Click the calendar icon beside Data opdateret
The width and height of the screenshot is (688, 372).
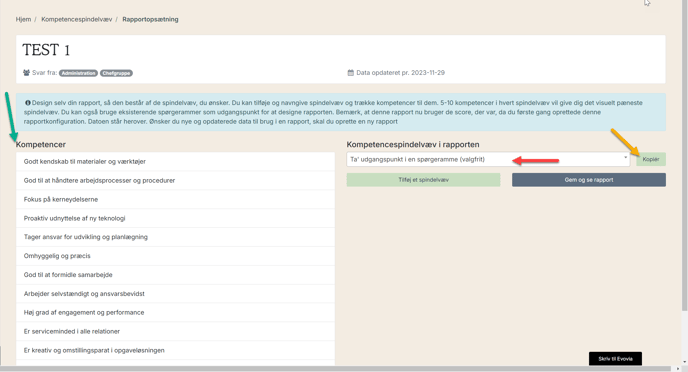[351, 73]
